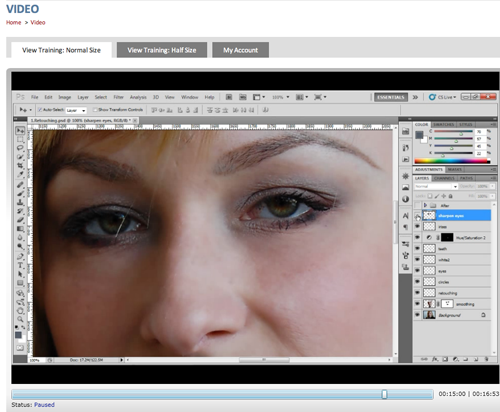500x412 pixels.
Task: Open the Filter menu
Action: point(118,97)
